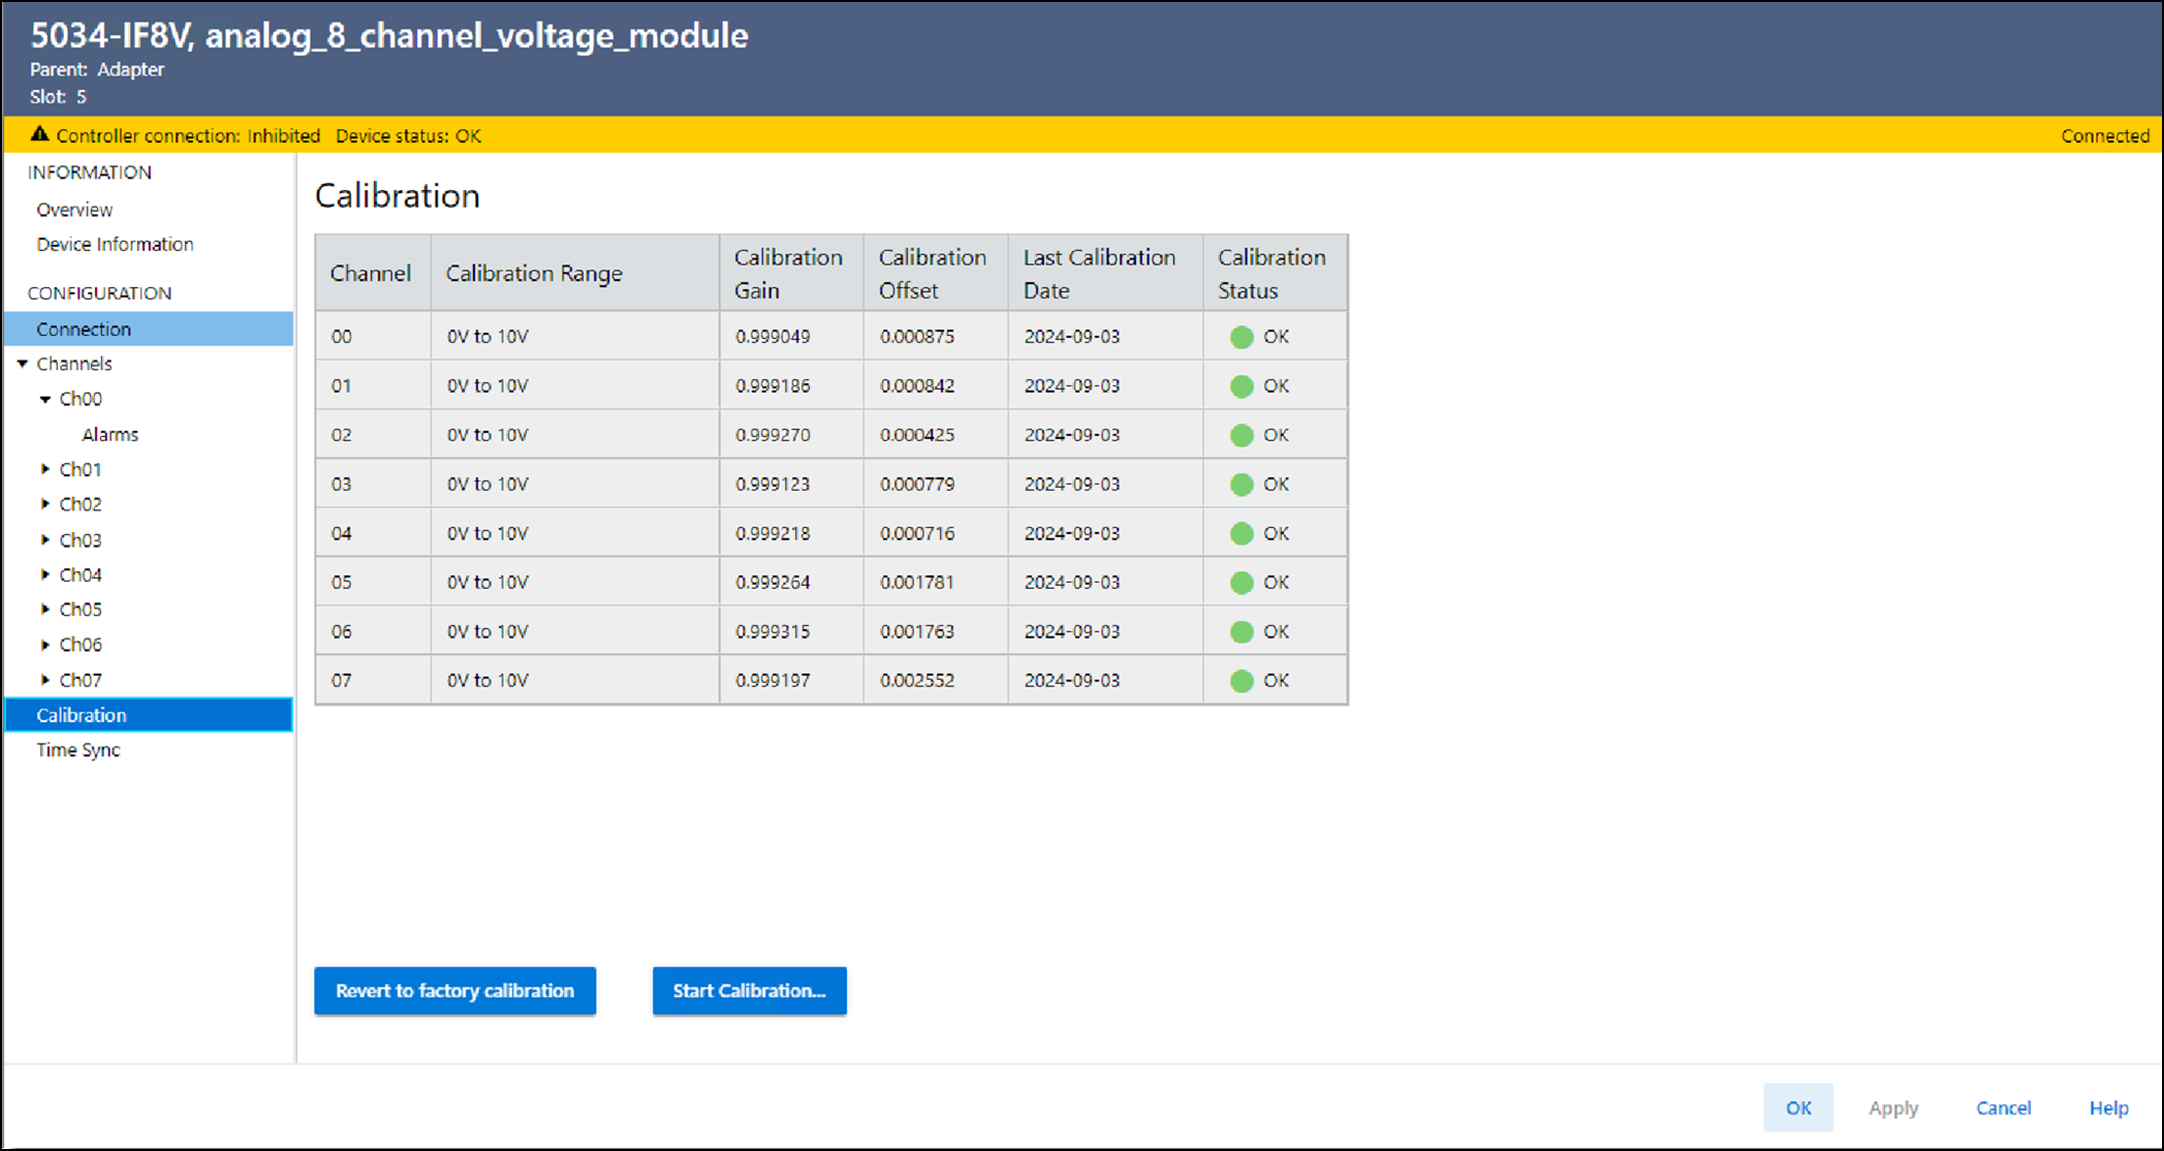The image size is (2164, 1151).
Task: Click the Cancel button
Action: 2003,1108
